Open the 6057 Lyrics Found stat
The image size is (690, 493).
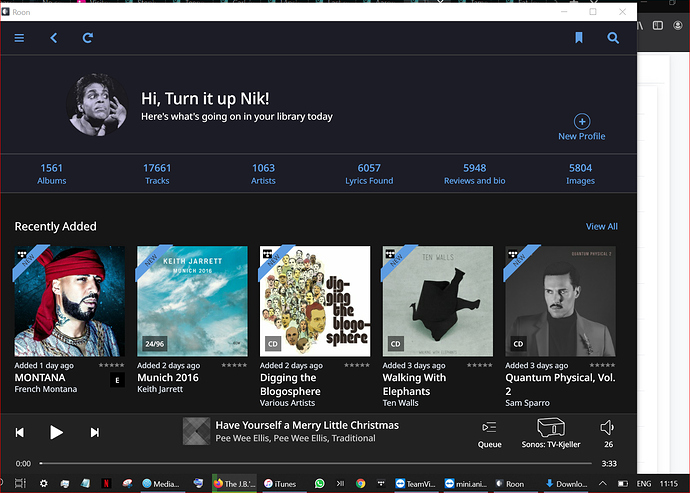pyautogui.click(x=369, y=174)
